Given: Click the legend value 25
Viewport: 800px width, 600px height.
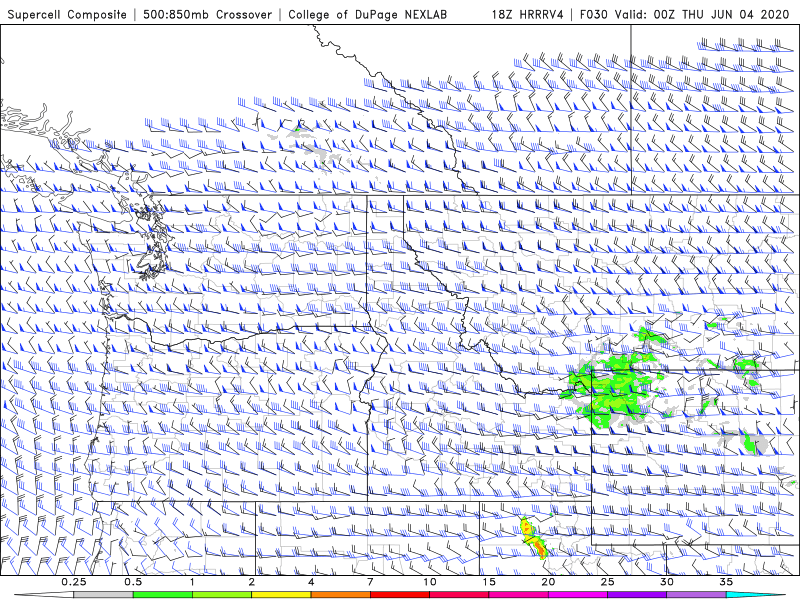Looking at the screenshot, I should 607,582.
